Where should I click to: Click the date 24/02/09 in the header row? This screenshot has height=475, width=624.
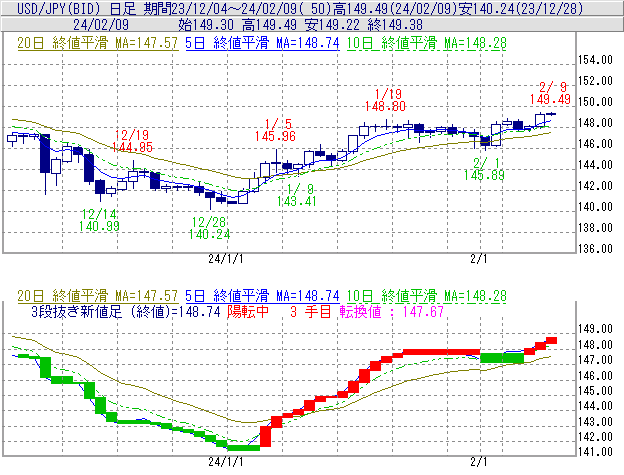pyautogui.click(x=101, y=25)
